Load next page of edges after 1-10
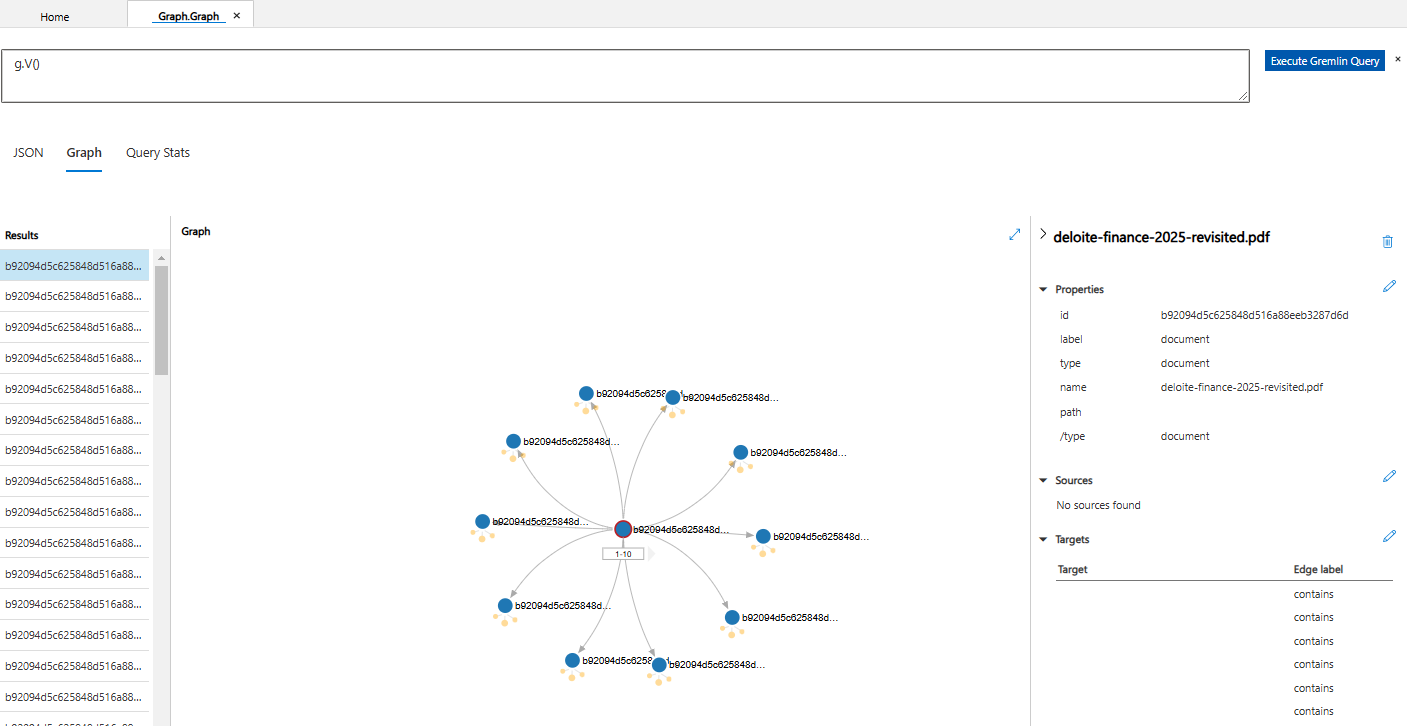The width and height of the screenshot is (1407, 726). point(650,552)
